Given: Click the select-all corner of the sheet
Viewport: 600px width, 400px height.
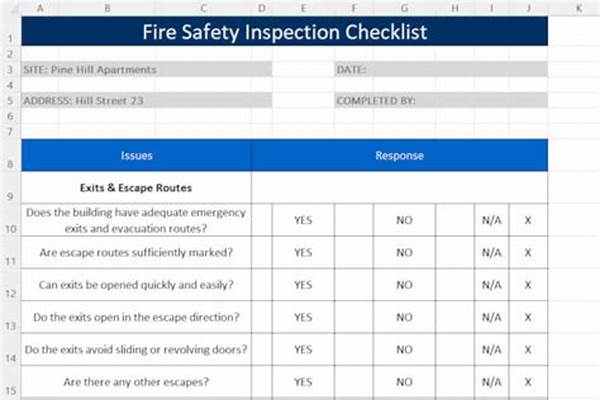Looking at the screenshot, I should pyautogui.click(x=9, y=8).
